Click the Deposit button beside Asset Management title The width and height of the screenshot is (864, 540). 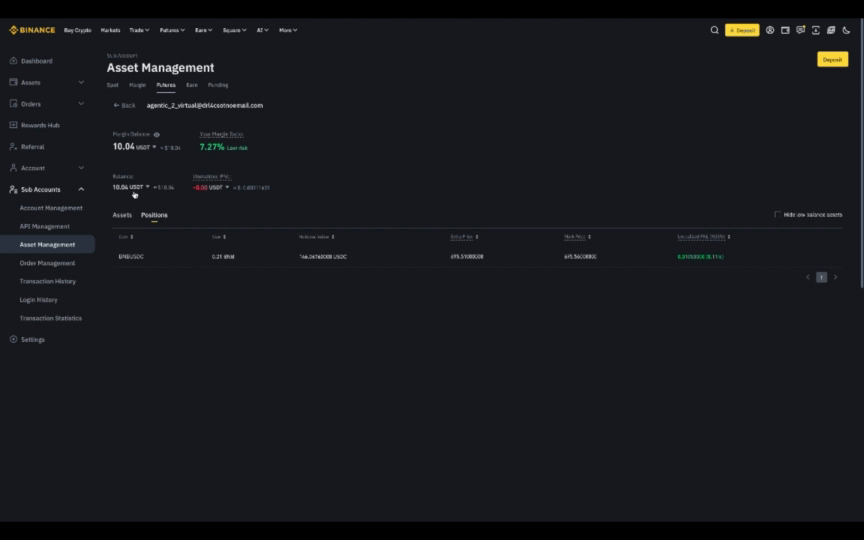(x=833, y=60)
